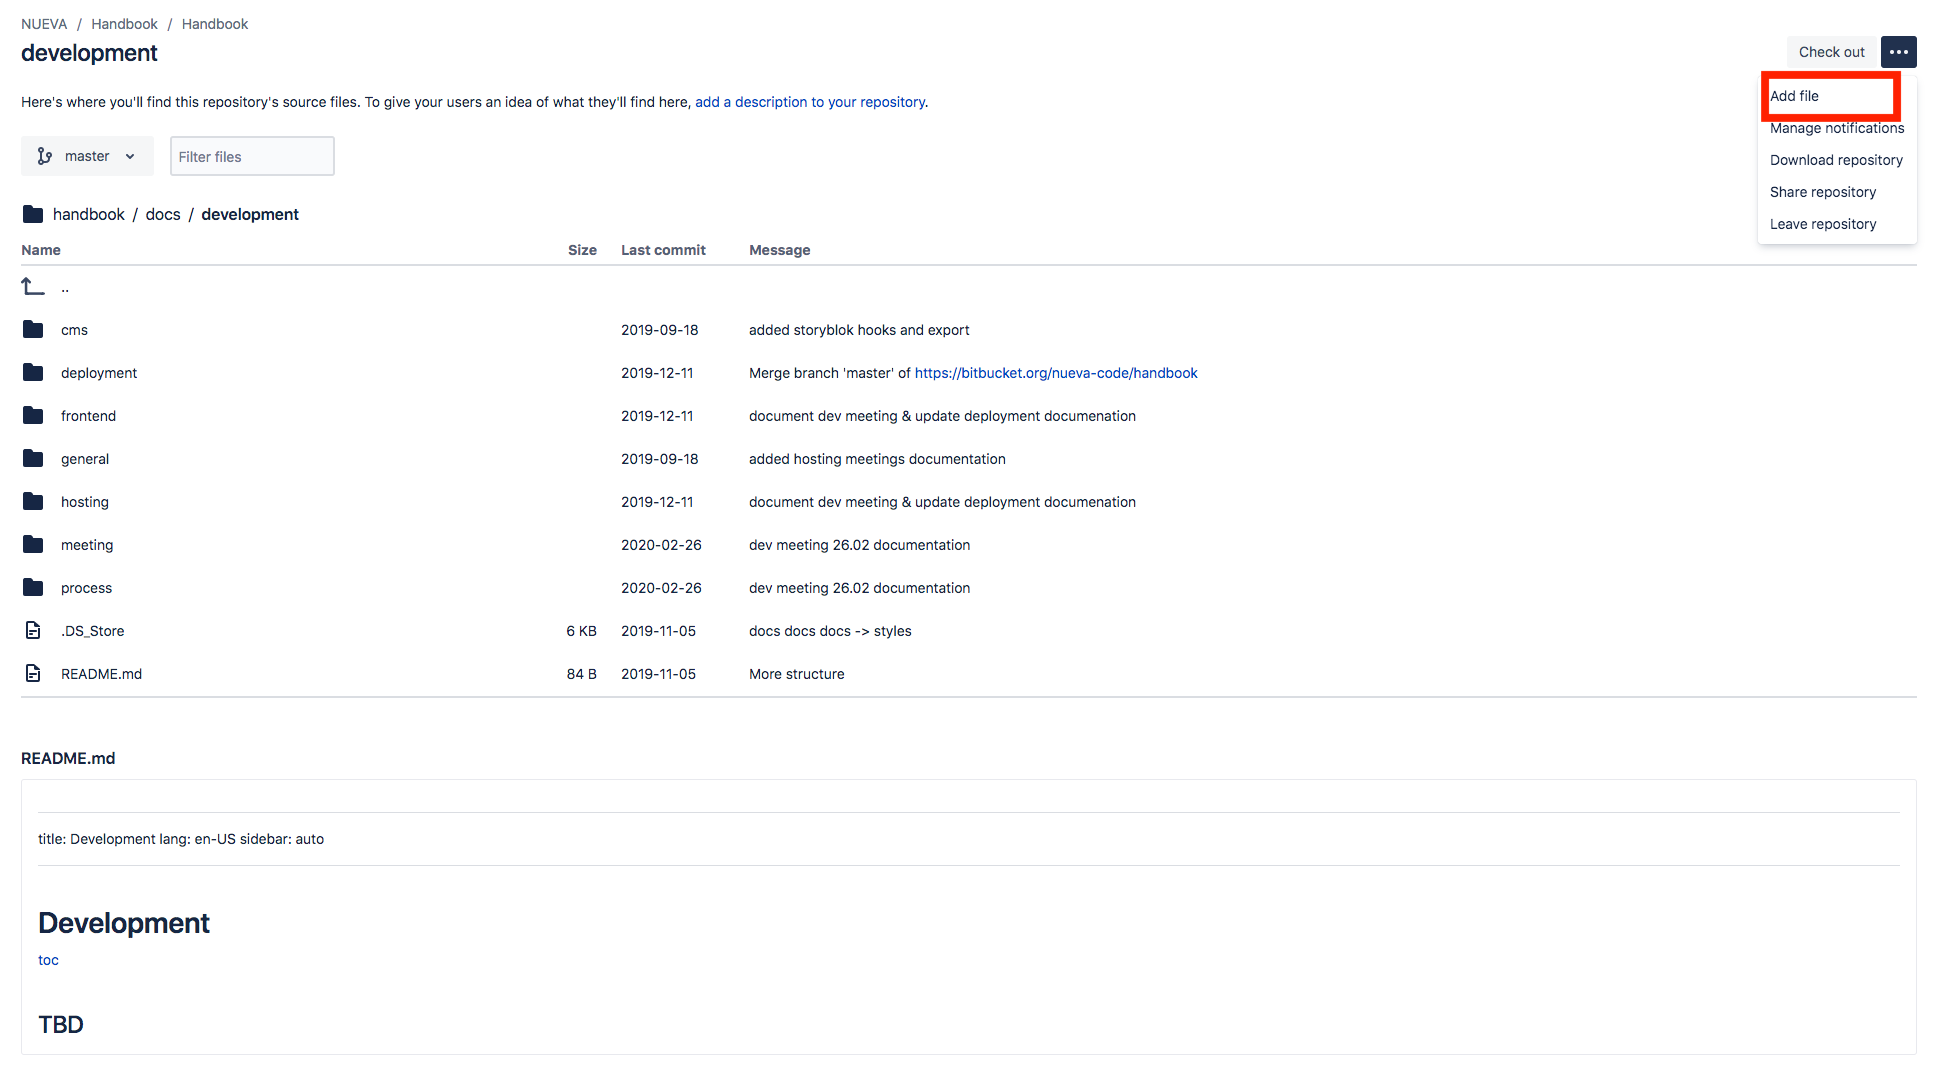Open the toc link in README
The image size is (1948, 1068).
(48, 960)
